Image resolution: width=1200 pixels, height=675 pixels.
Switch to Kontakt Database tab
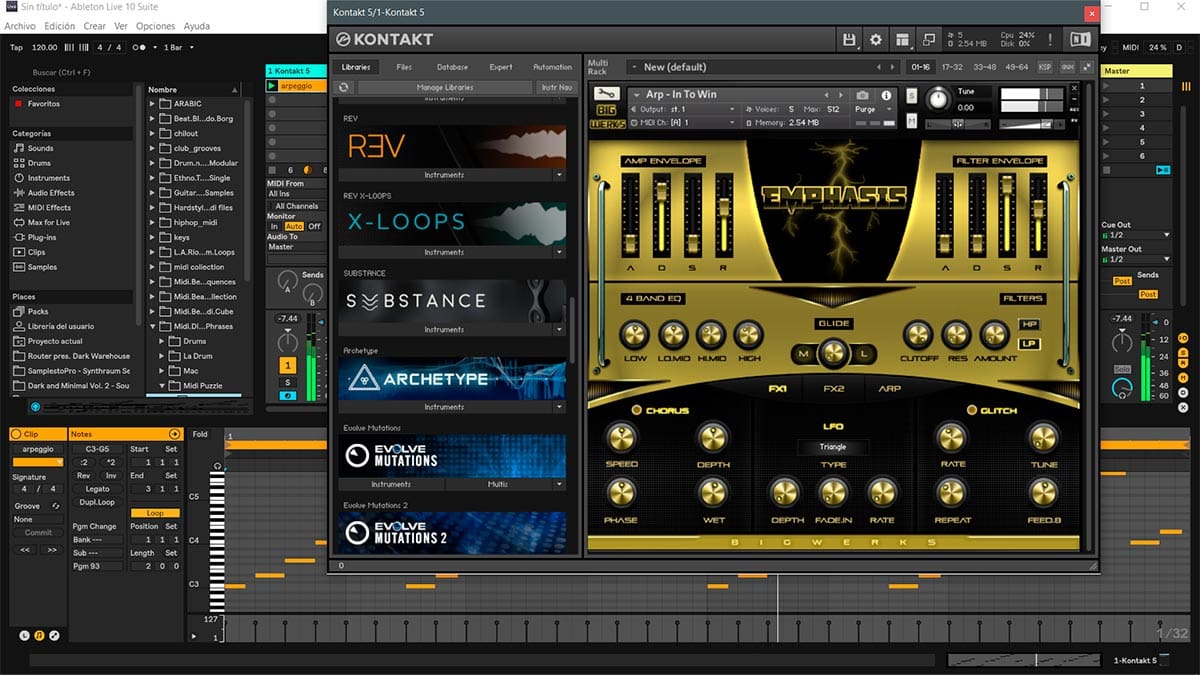[452, 67]
